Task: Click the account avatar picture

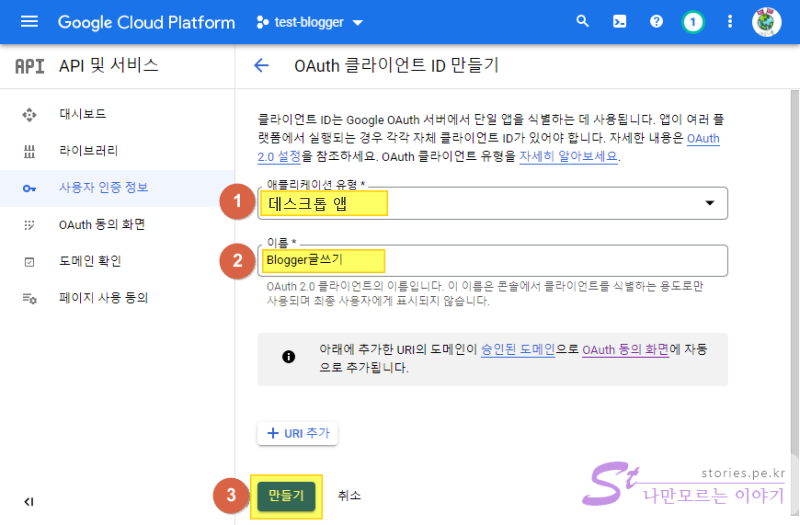Action: [x=766, y=22]
